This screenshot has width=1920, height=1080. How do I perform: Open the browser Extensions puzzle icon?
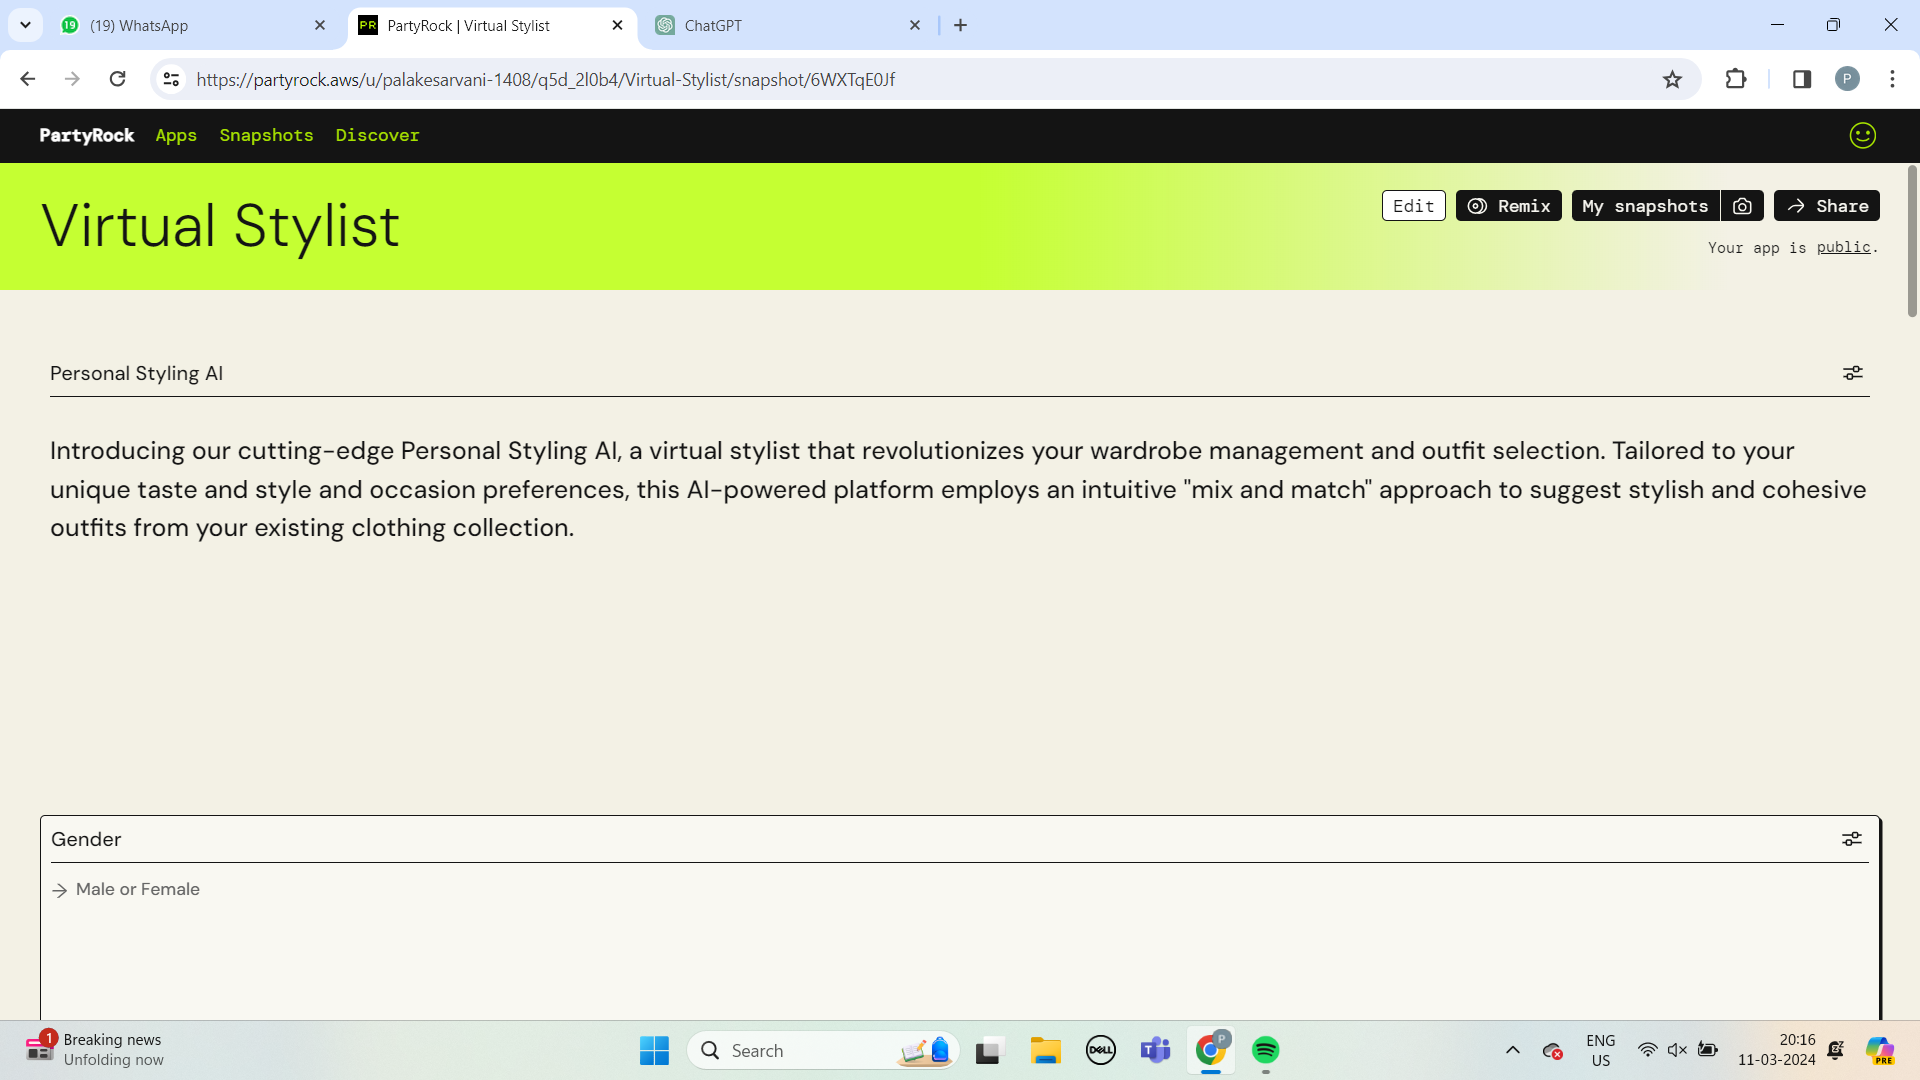point(1736,79)
